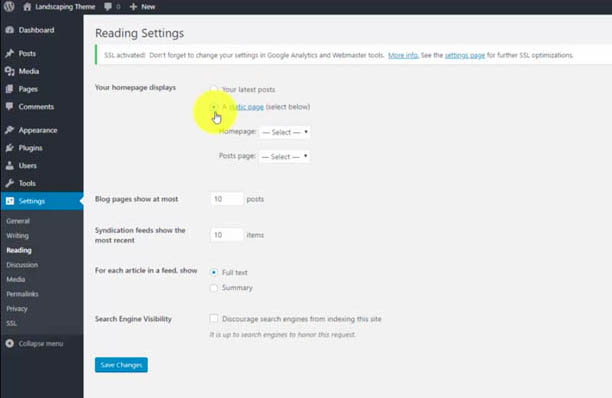
Task: Open General settings submenu
Action: click(18, 221)
